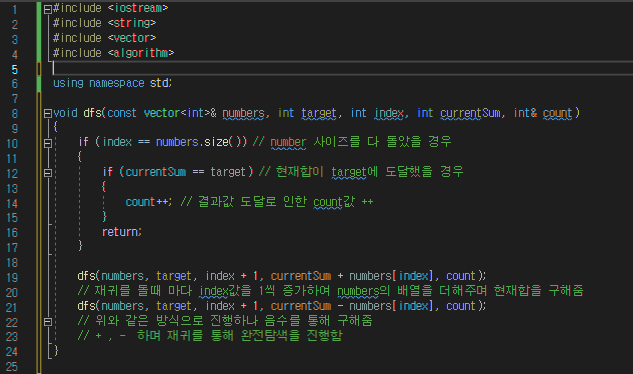Screen dimensions: 633x374
Task: Click underlined 'target' in line 12 comment
Action: coord(349,172)
